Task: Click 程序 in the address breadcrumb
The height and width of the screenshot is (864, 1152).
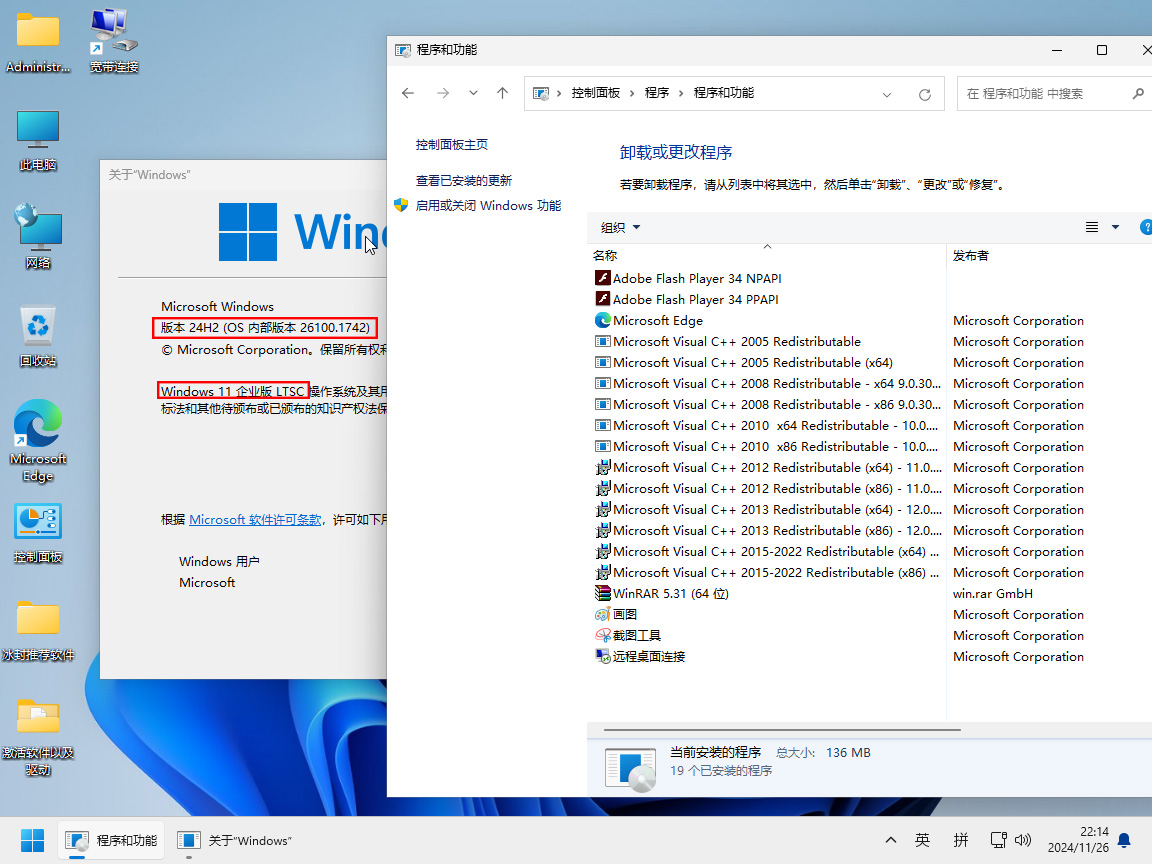Action: point(657,93)
